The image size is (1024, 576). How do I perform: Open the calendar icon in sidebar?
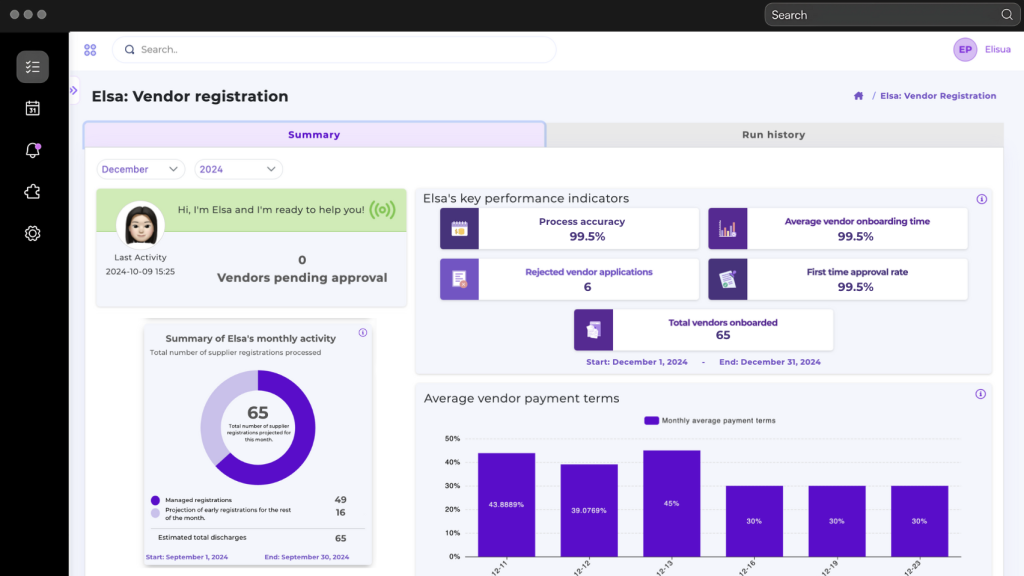[x=32, y=108]
